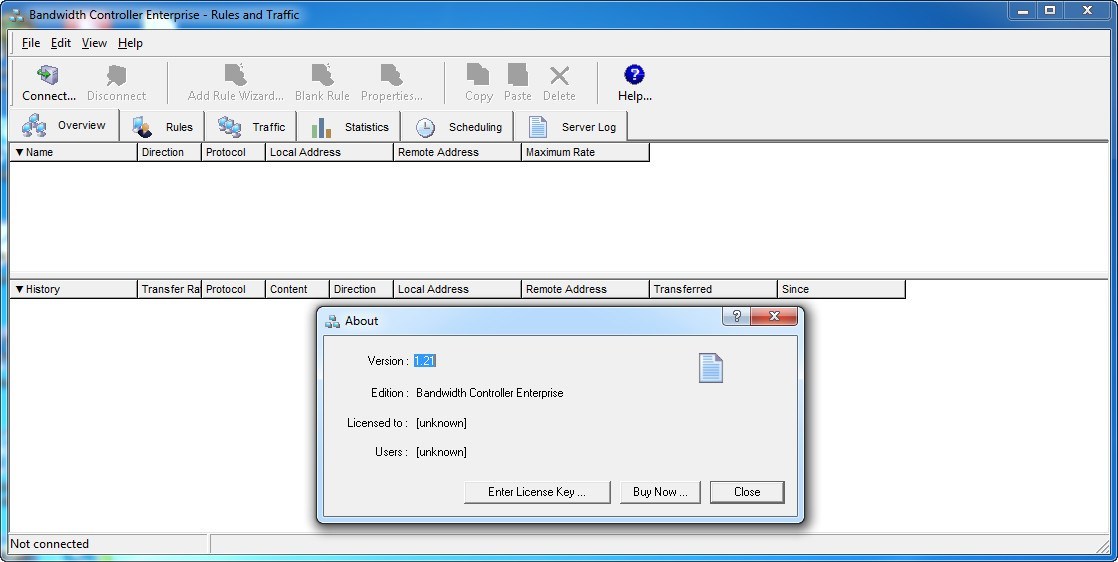The image size is (1118, 562).
Task: Click the Bandwidth Controller Enterprise edition text
Action: point(490,393)
